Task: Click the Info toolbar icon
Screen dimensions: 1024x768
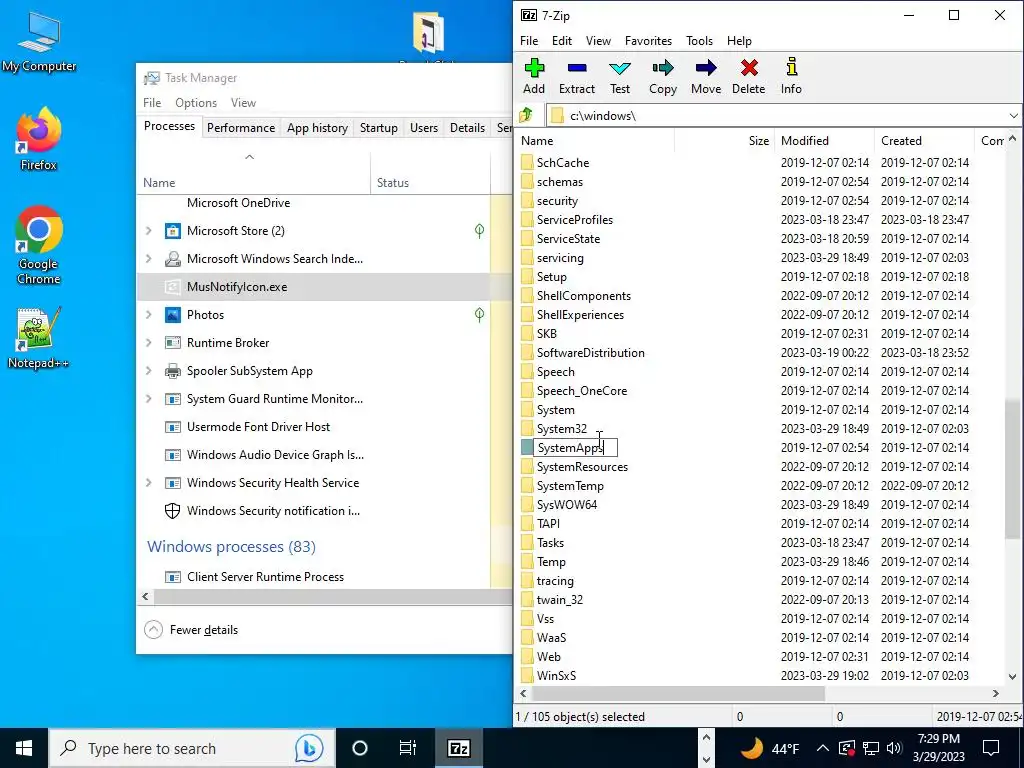Action: click(791, 76)
